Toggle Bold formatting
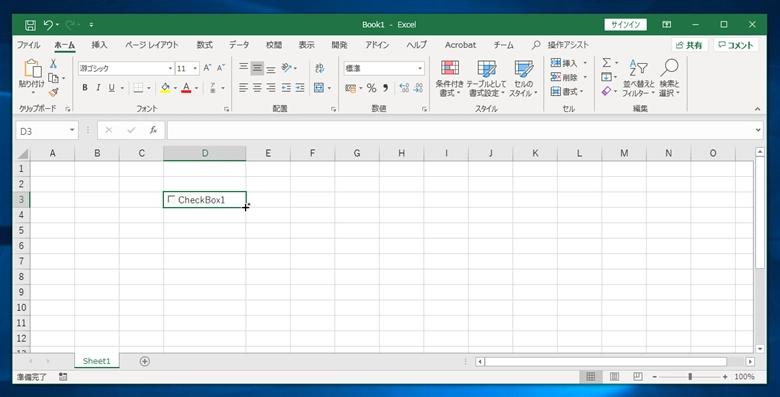 click(85, 88)
